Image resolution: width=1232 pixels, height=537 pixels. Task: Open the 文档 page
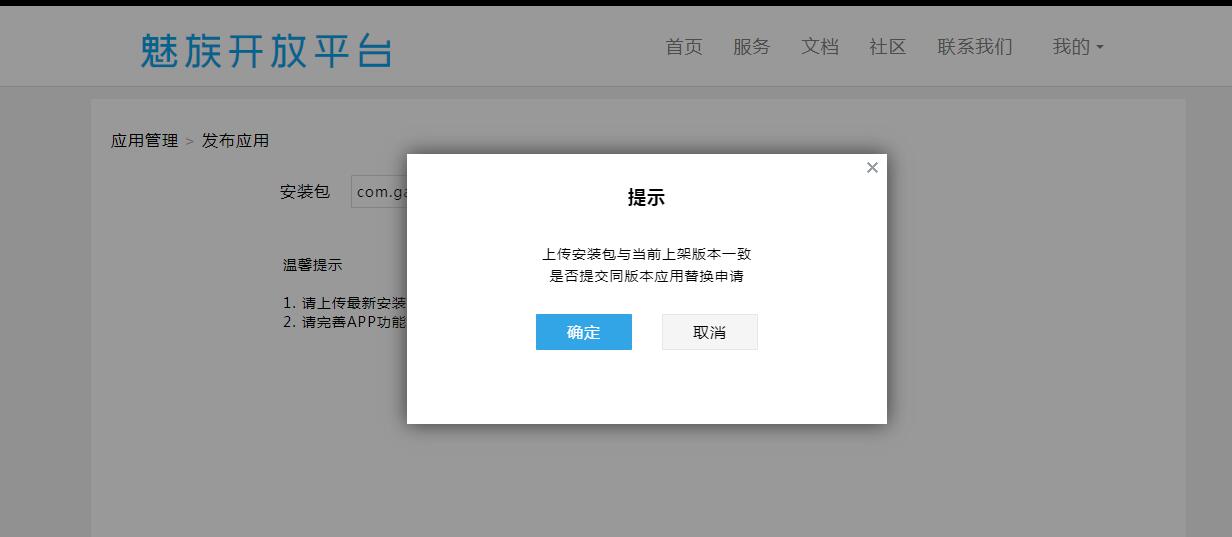pos(820,47)
